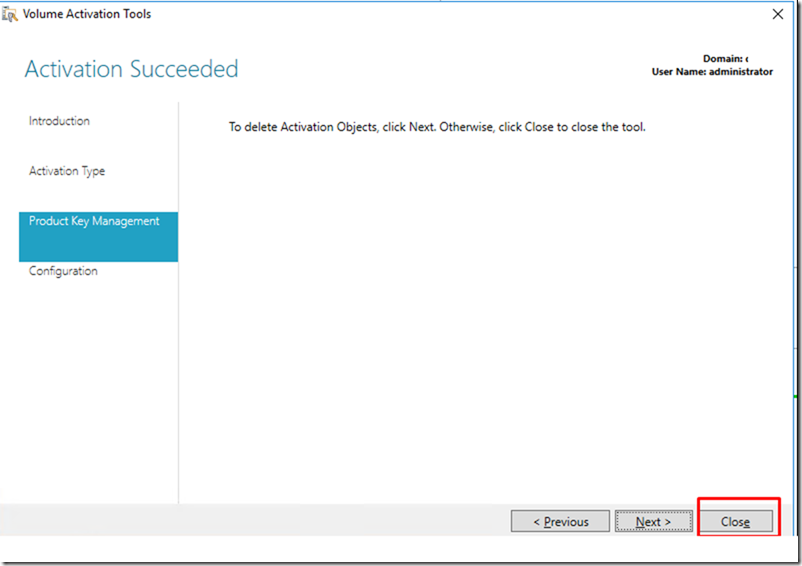Click the empty main content area
This screenshot has height=566, width=802.
[480, 320]
